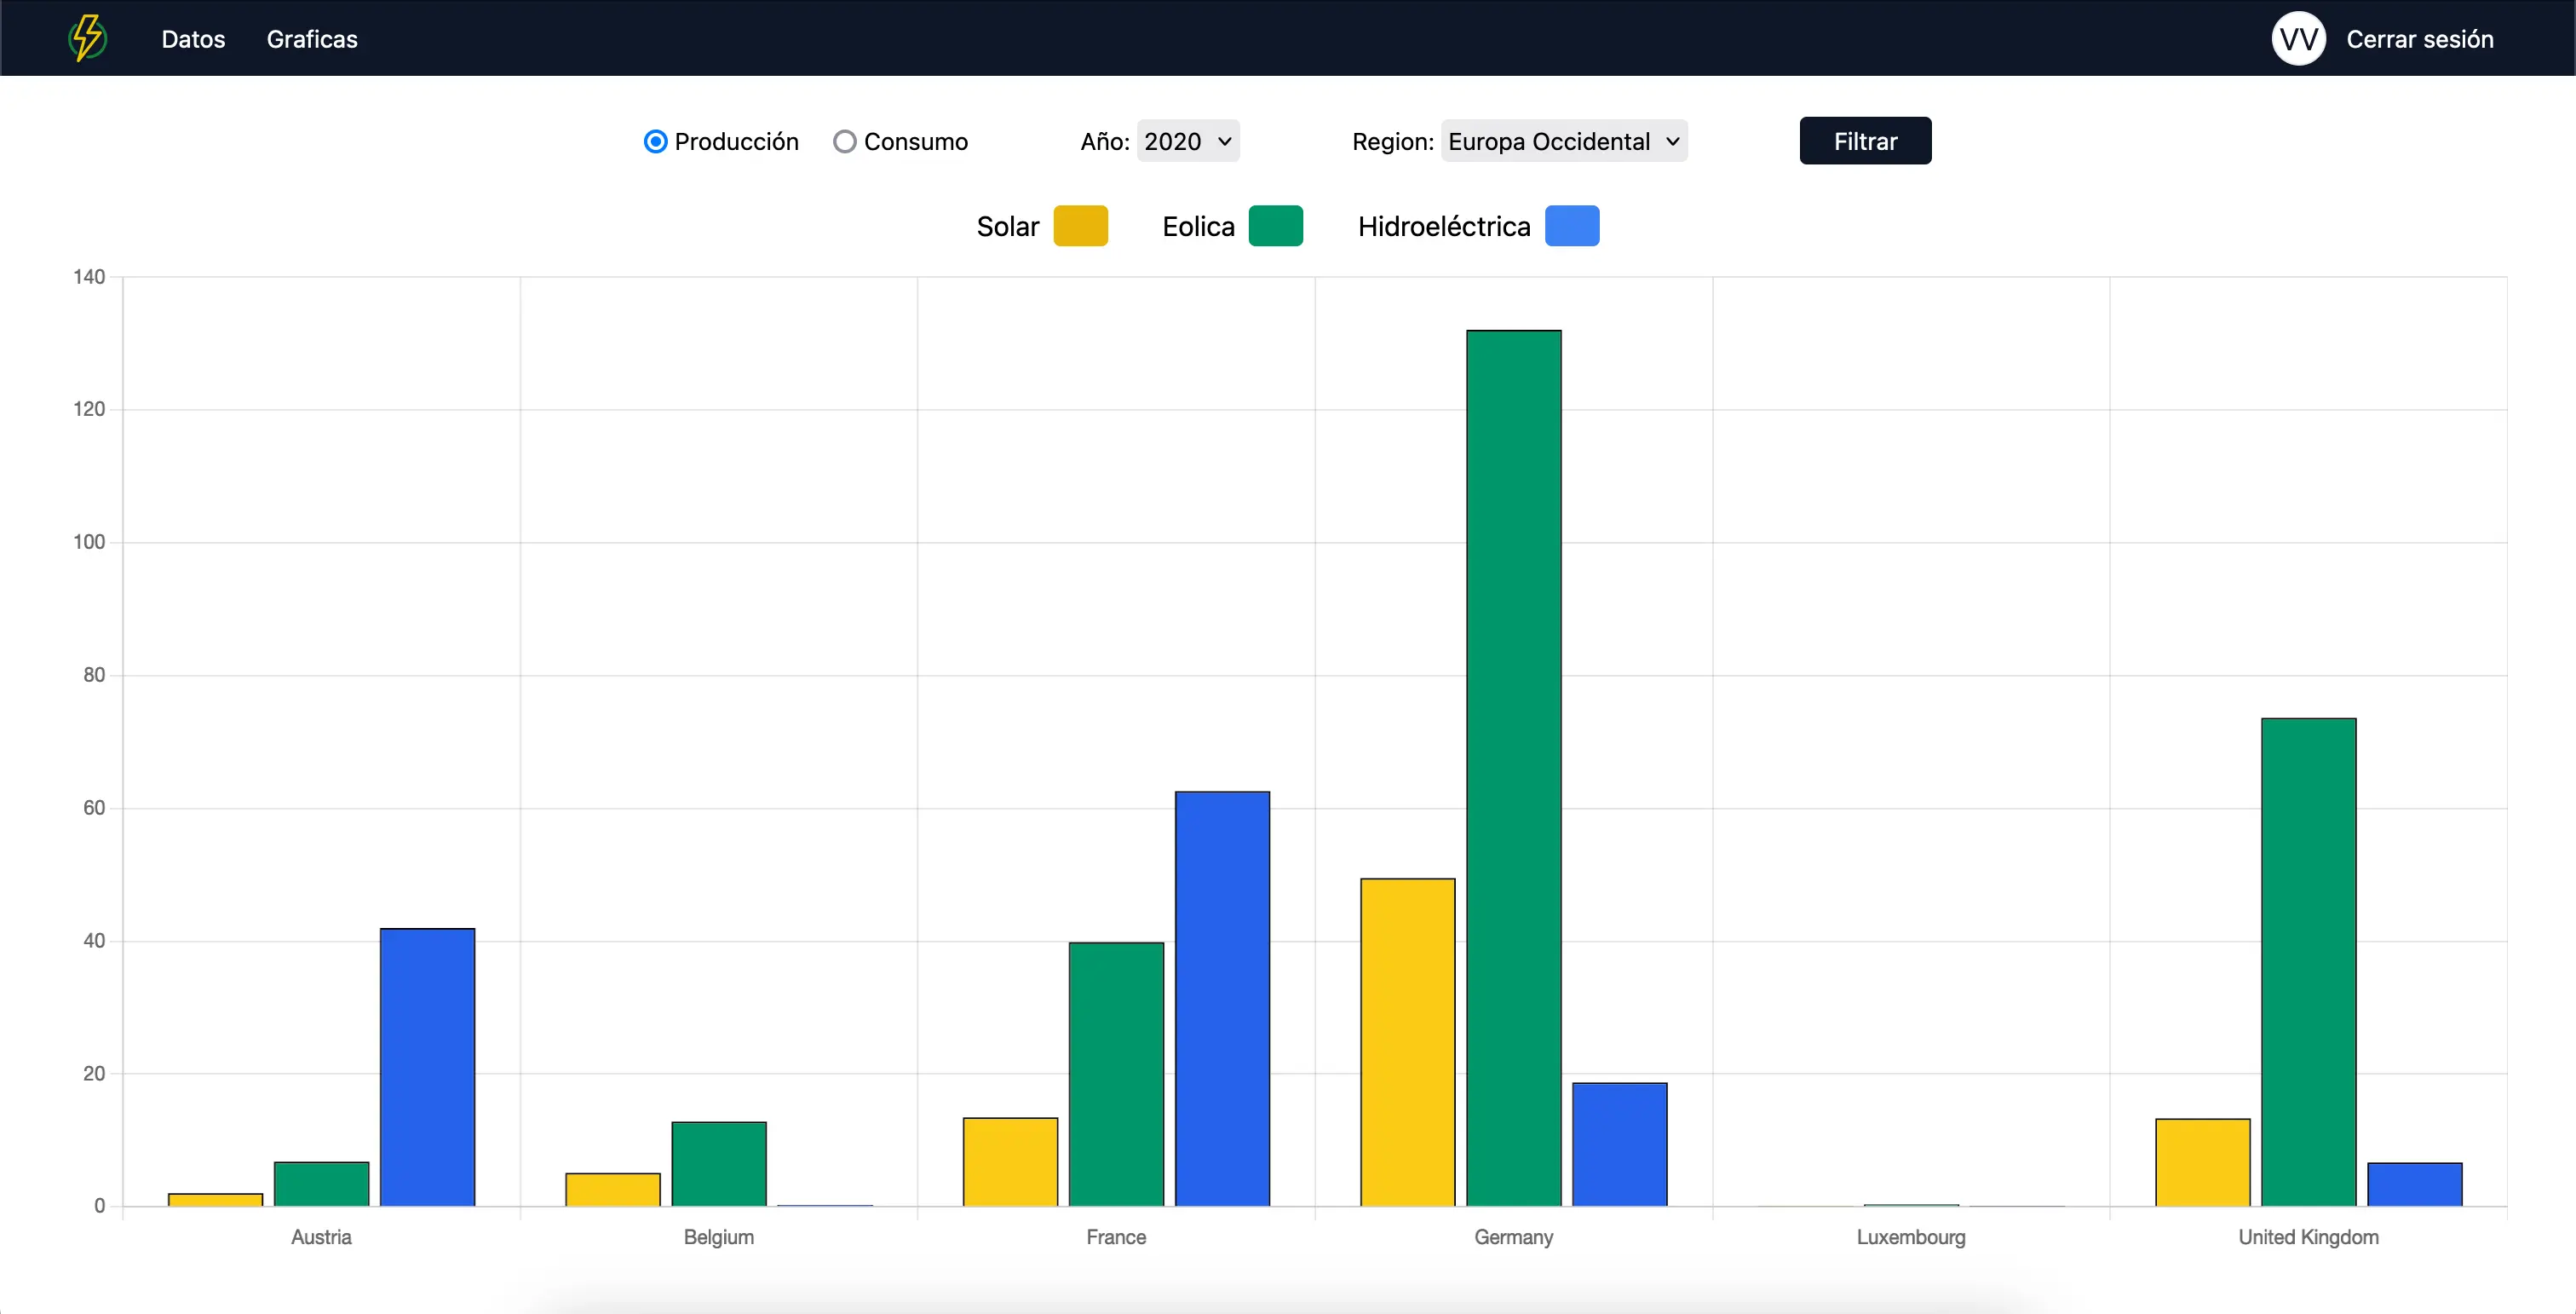2576x1314 pixels.
Task: Select the Producción radio button
Action: coord(655,142)
